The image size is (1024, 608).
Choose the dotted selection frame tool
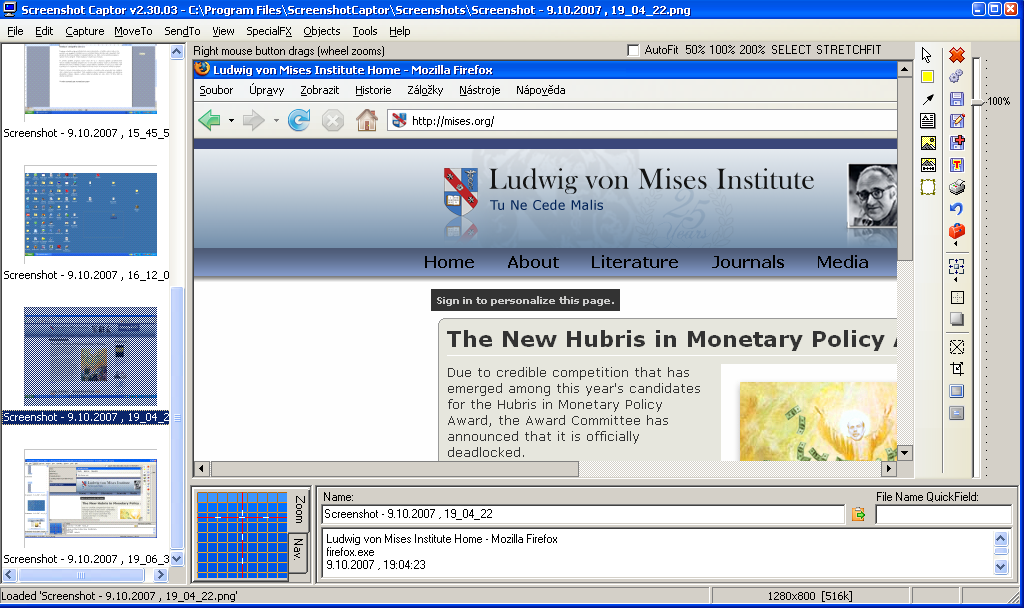click(927, 187)
